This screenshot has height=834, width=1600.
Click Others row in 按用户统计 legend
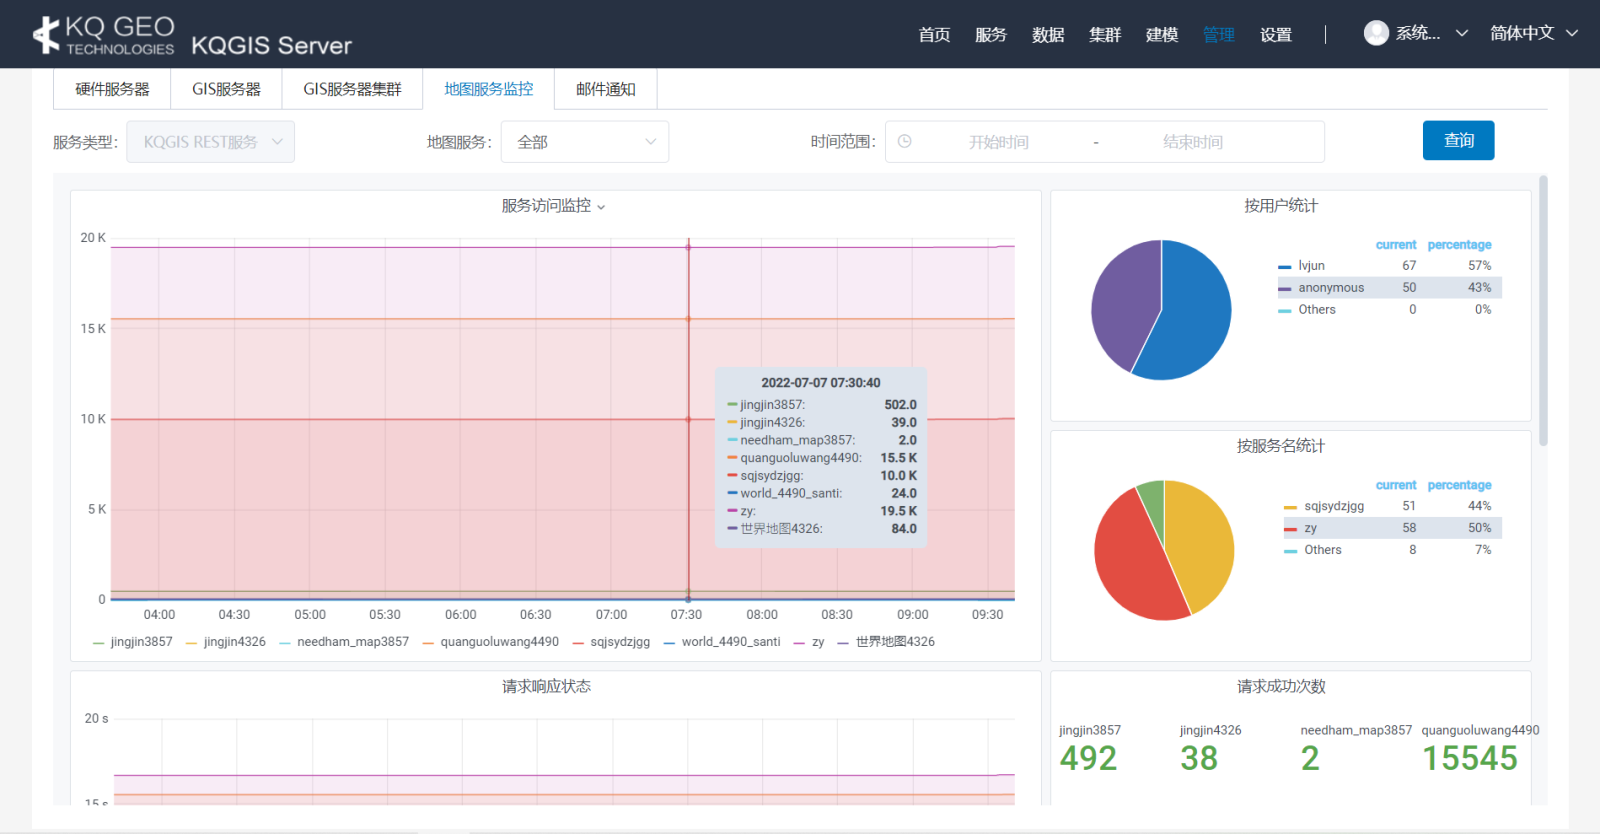click(x=1389, y=310)
